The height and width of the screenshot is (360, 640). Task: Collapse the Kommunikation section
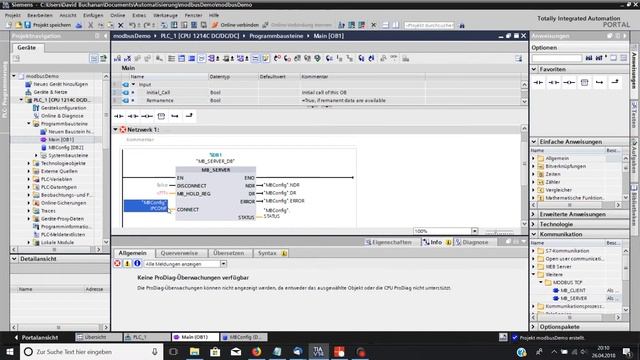(534, 234)
